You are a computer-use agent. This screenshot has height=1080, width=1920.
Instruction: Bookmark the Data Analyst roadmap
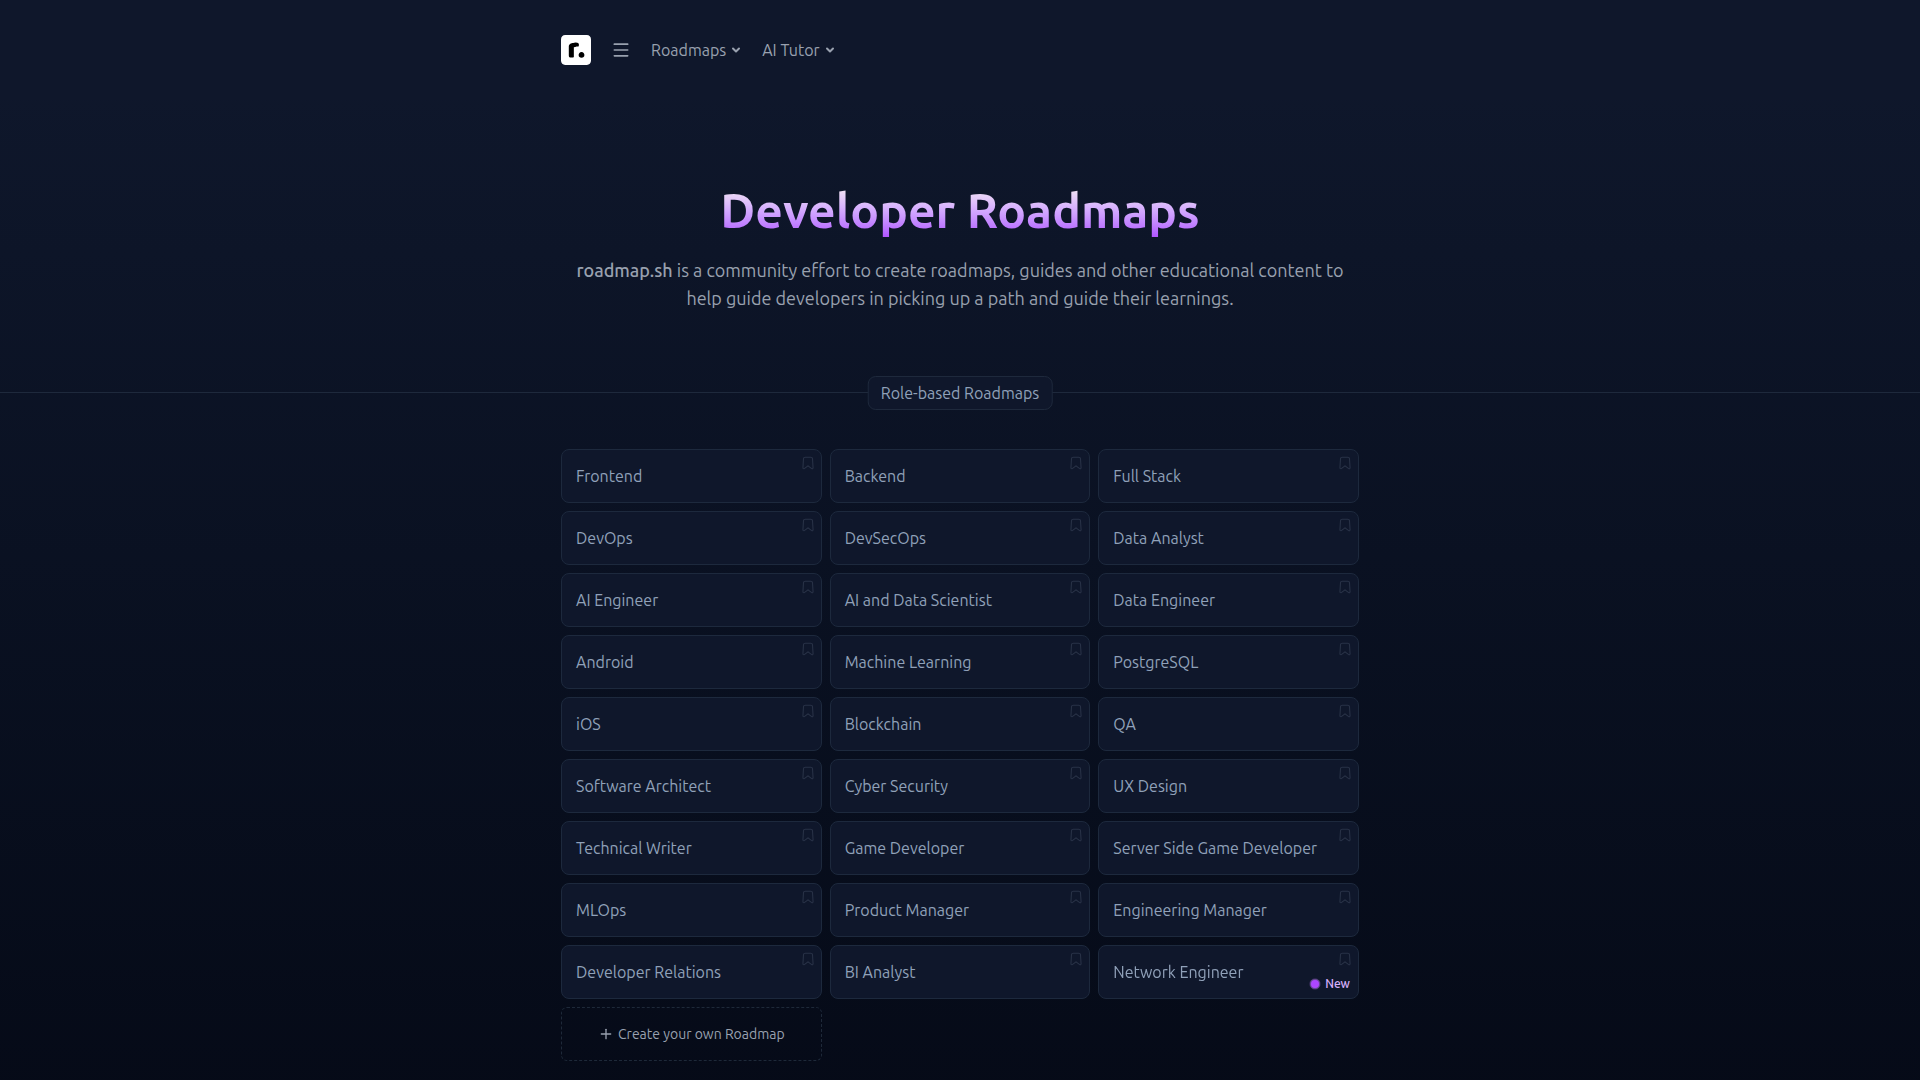[x=1345, y=525]
